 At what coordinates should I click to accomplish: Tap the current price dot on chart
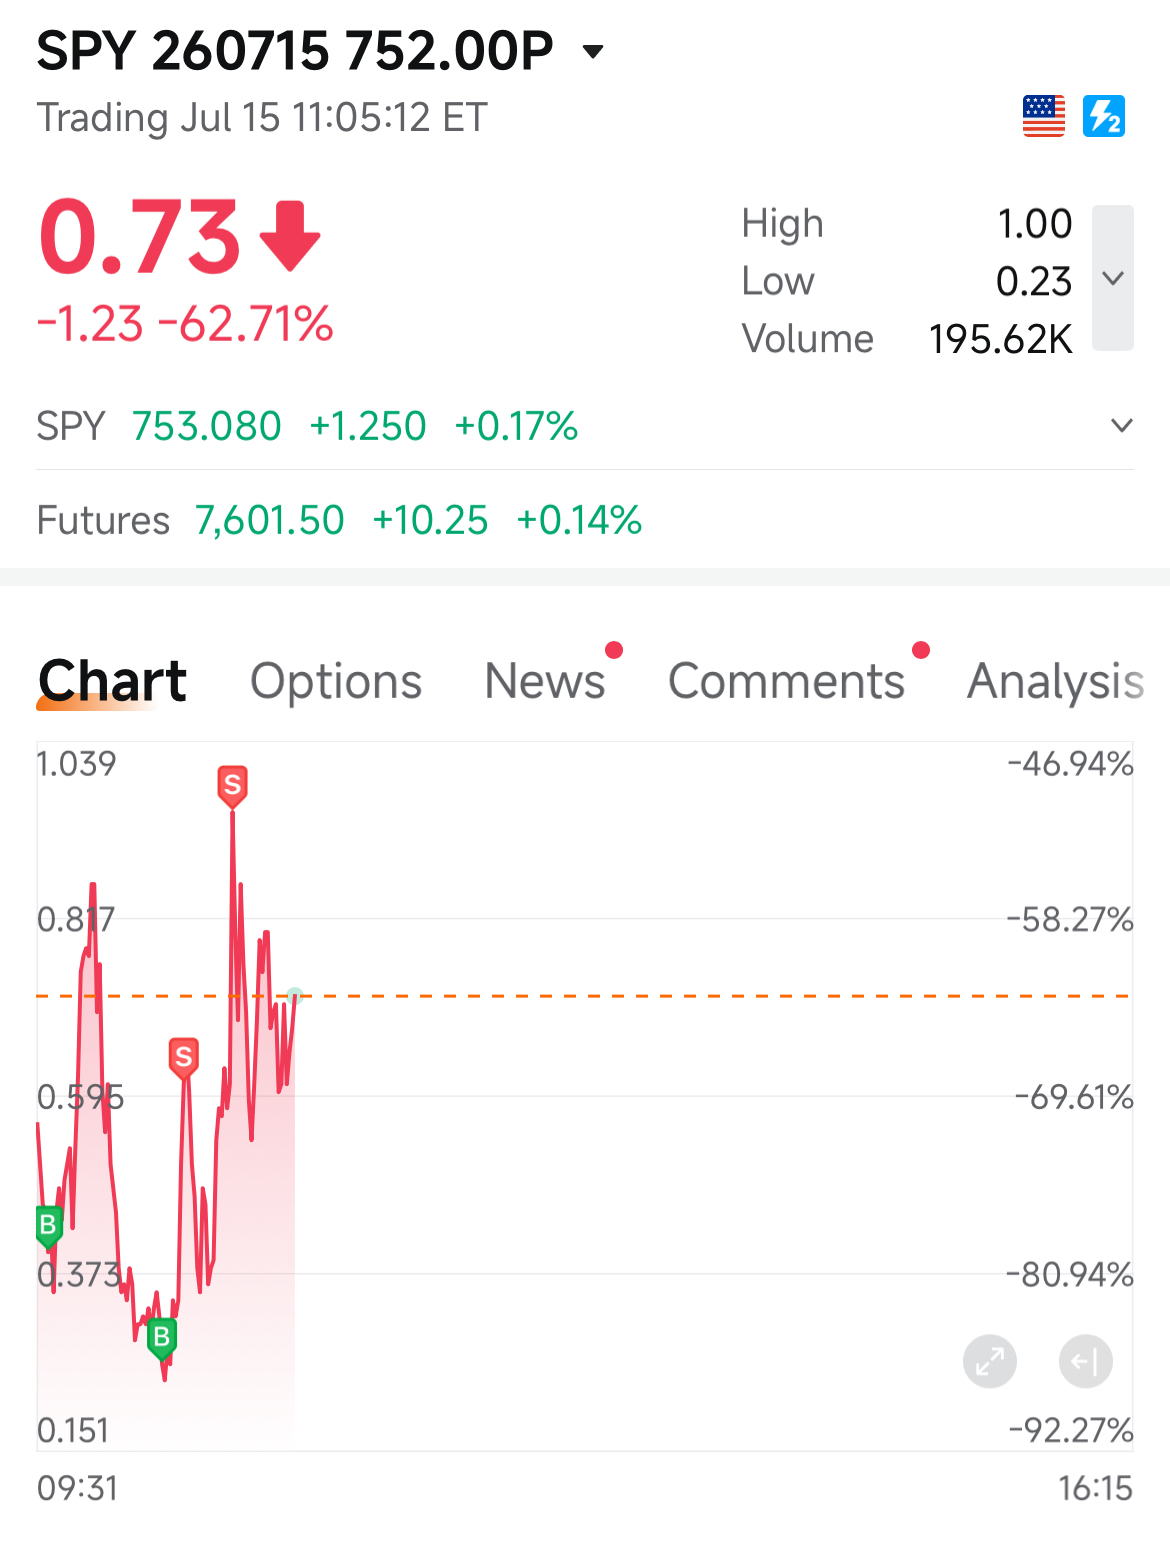click(294, 995)
